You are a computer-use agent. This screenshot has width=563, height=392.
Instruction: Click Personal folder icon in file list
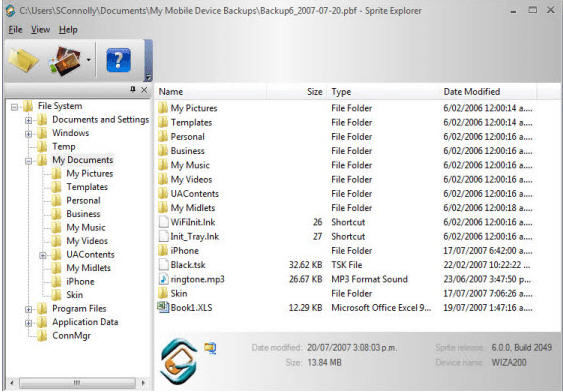pyautogui.click(x=163, y=136)
